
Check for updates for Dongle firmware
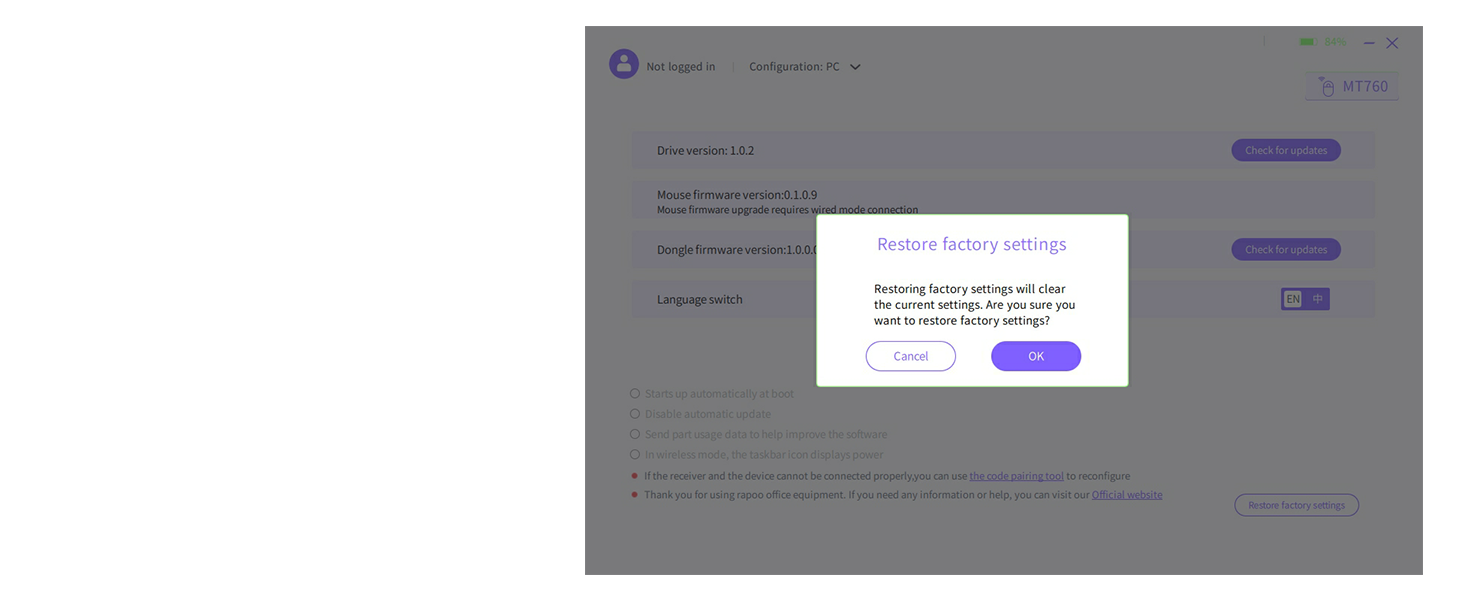[x=1285, y=249]
